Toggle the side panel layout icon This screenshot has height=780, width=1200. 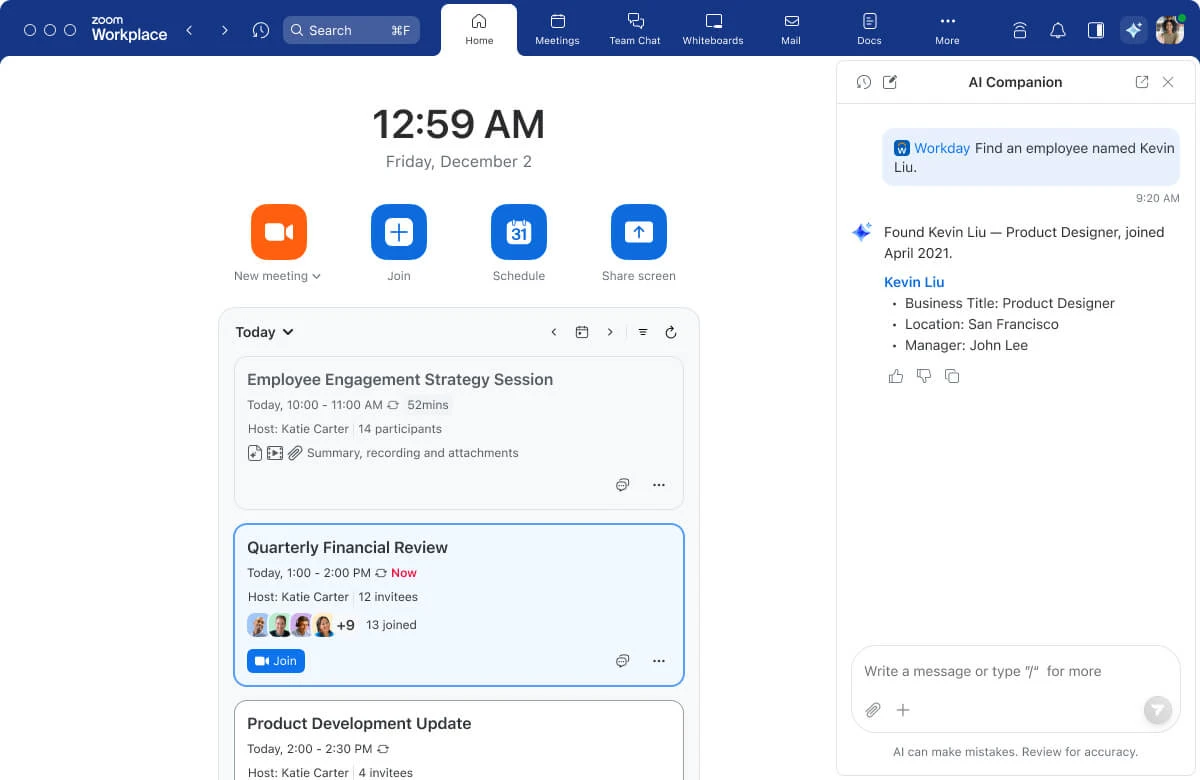pos(1096,30)
